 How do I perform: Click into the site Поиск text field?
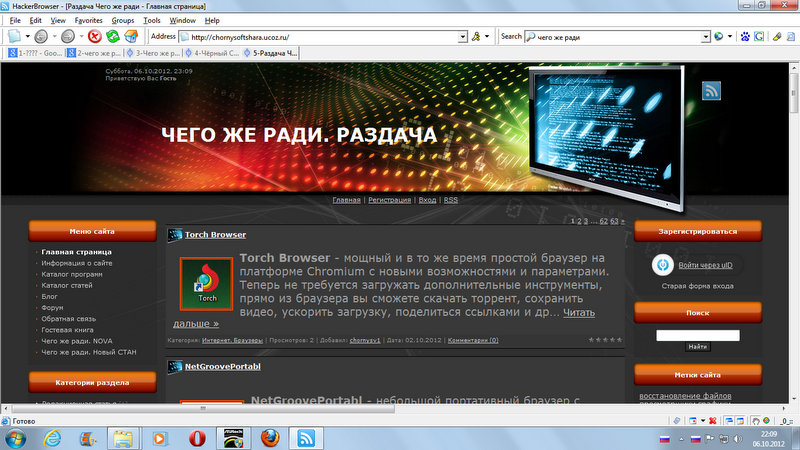pyautogui.click(x=697, y=335)
